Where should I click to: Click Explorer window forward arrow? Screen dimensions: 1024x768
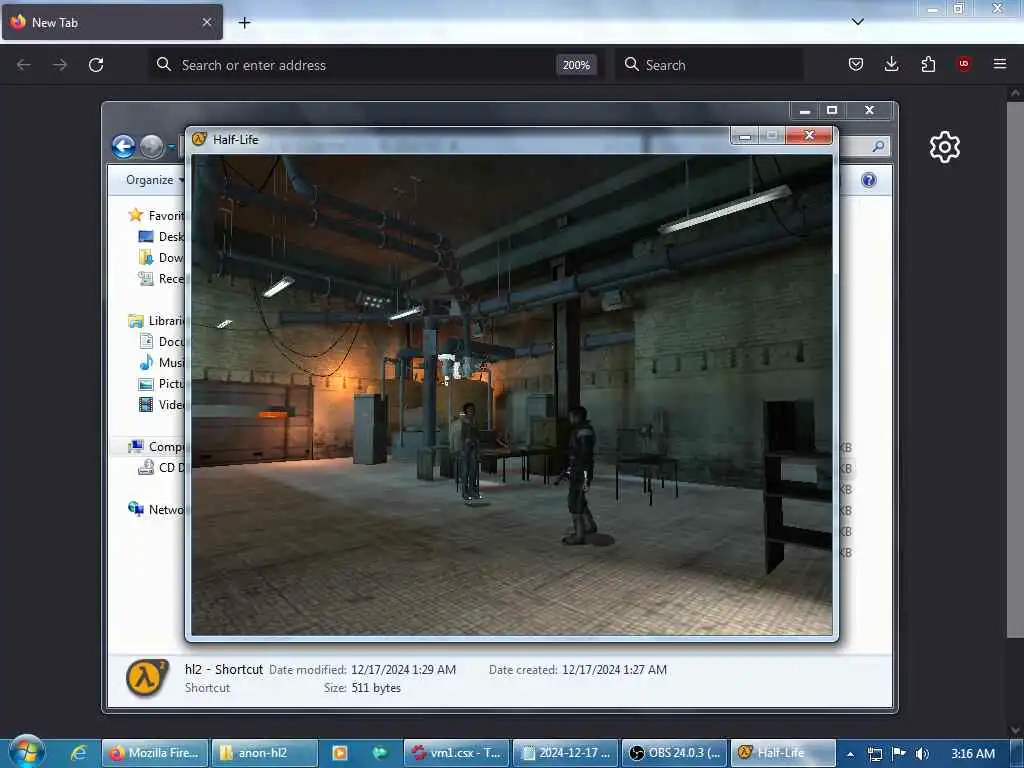click(x=152, y=146)
